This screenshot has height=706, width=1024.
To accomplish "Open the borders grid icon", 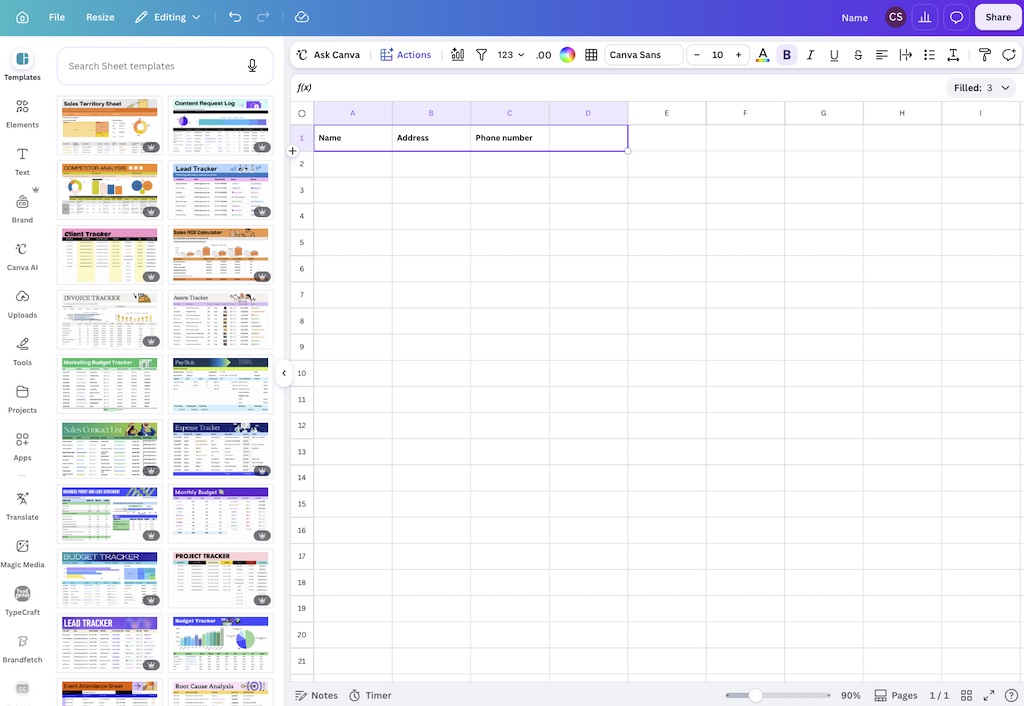I will pos(591,55).
